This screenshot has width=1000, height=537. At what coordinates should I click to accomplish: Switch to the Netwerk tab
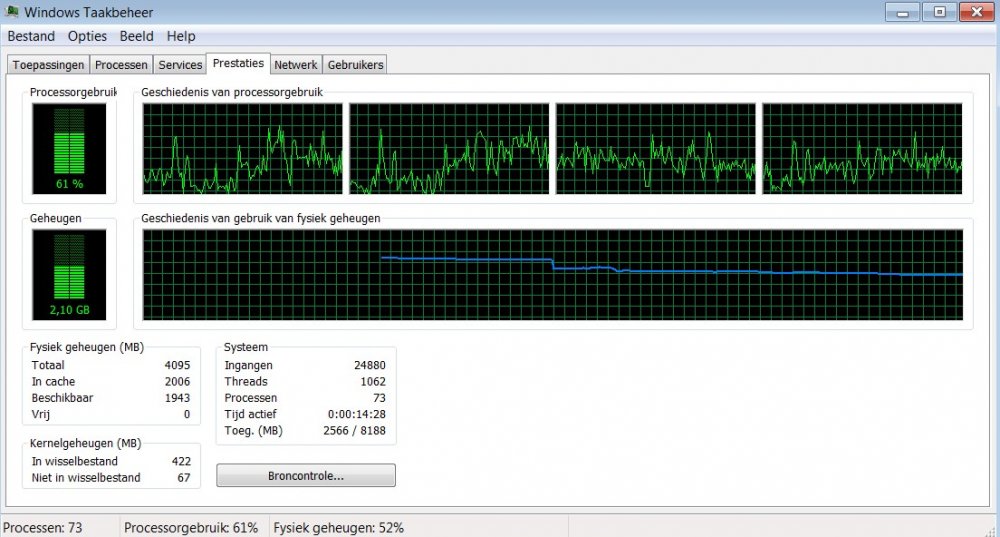pyautogui.click(x=296, y=65)
